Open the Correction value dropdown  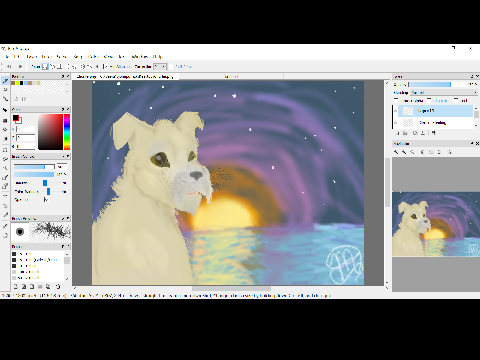[x=160, y=67]
